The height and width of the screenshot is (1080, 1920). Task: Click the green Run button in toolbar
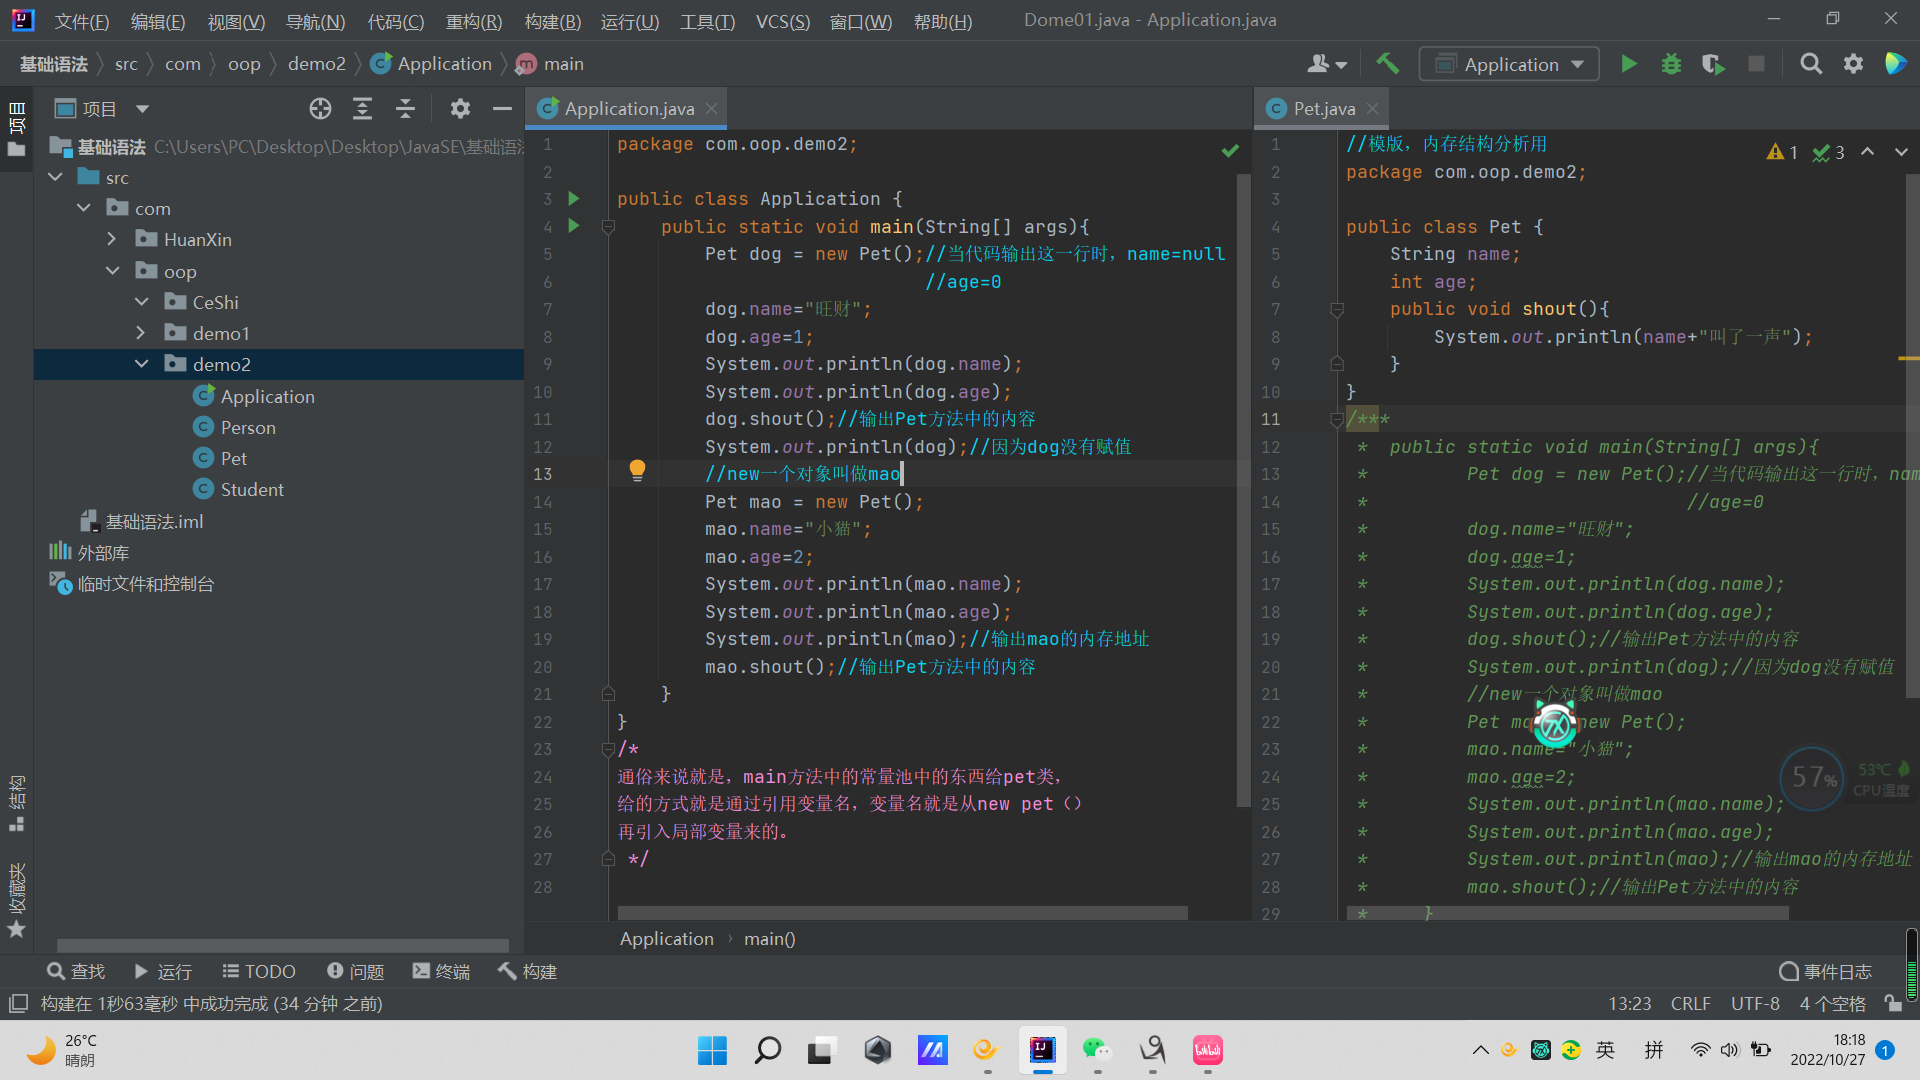[1628, 64]
